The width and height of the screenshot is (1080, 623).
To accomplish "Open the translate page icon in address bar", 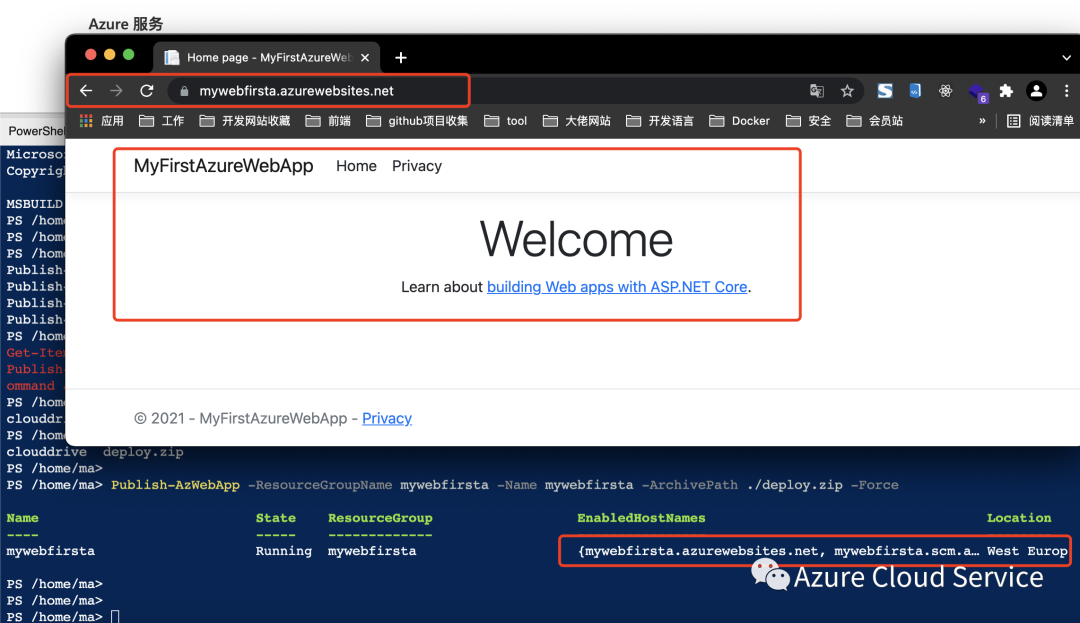I will point(817,91).
